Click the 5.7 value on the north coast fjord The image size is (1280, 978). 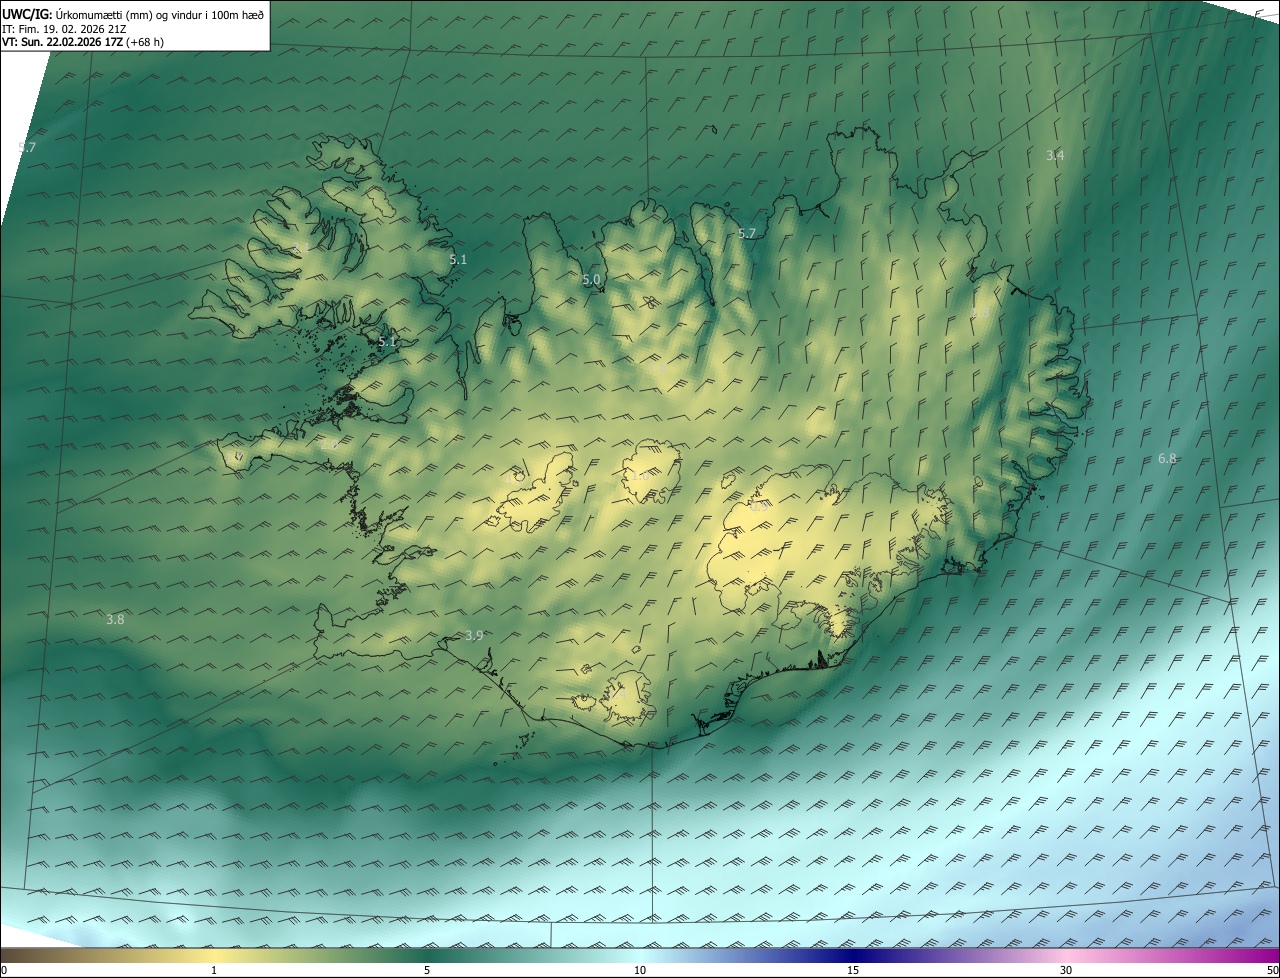(747, 233)
